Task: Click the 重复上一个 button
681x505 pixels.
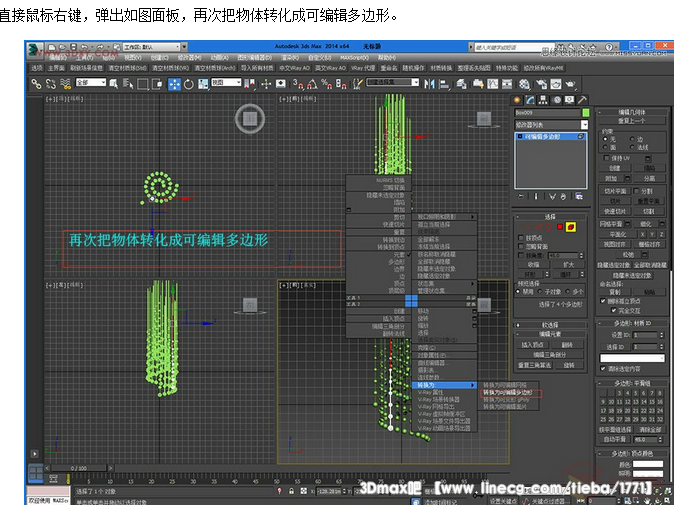Action: [x=632, y=121]
